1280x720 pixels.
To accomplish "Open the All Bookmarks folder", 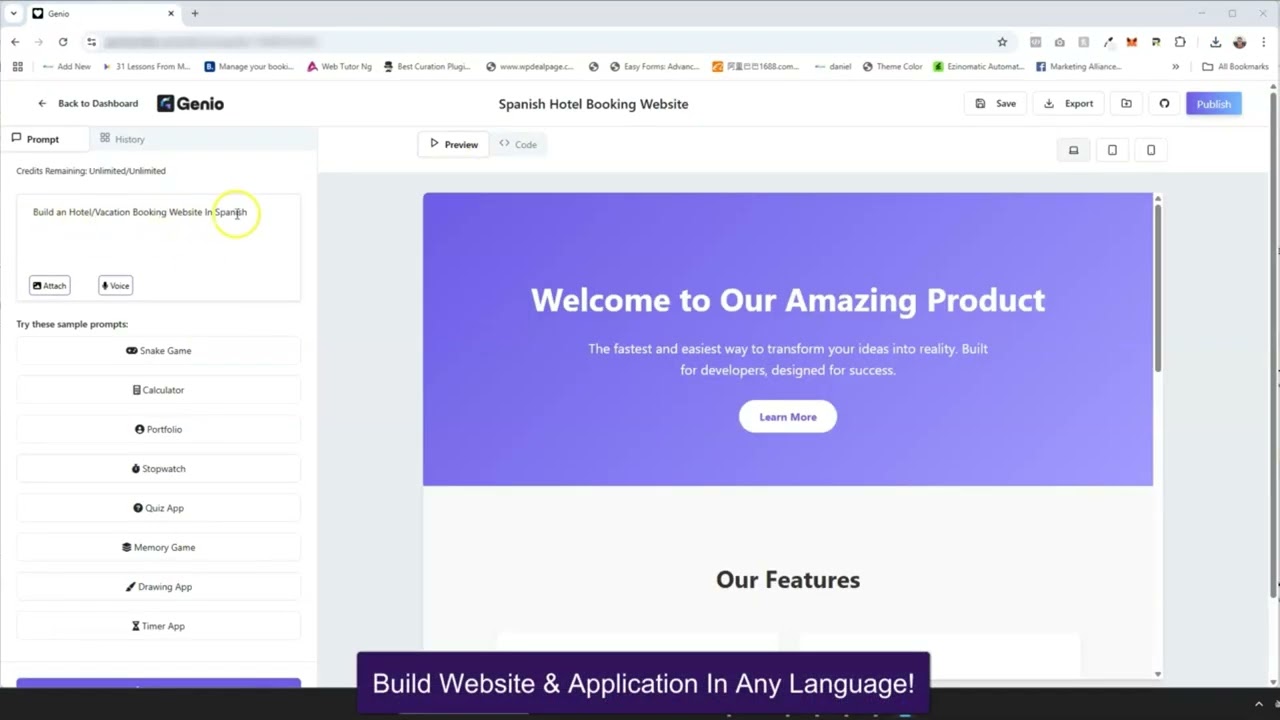I will pyautogui.click(x=1235, y=67).
